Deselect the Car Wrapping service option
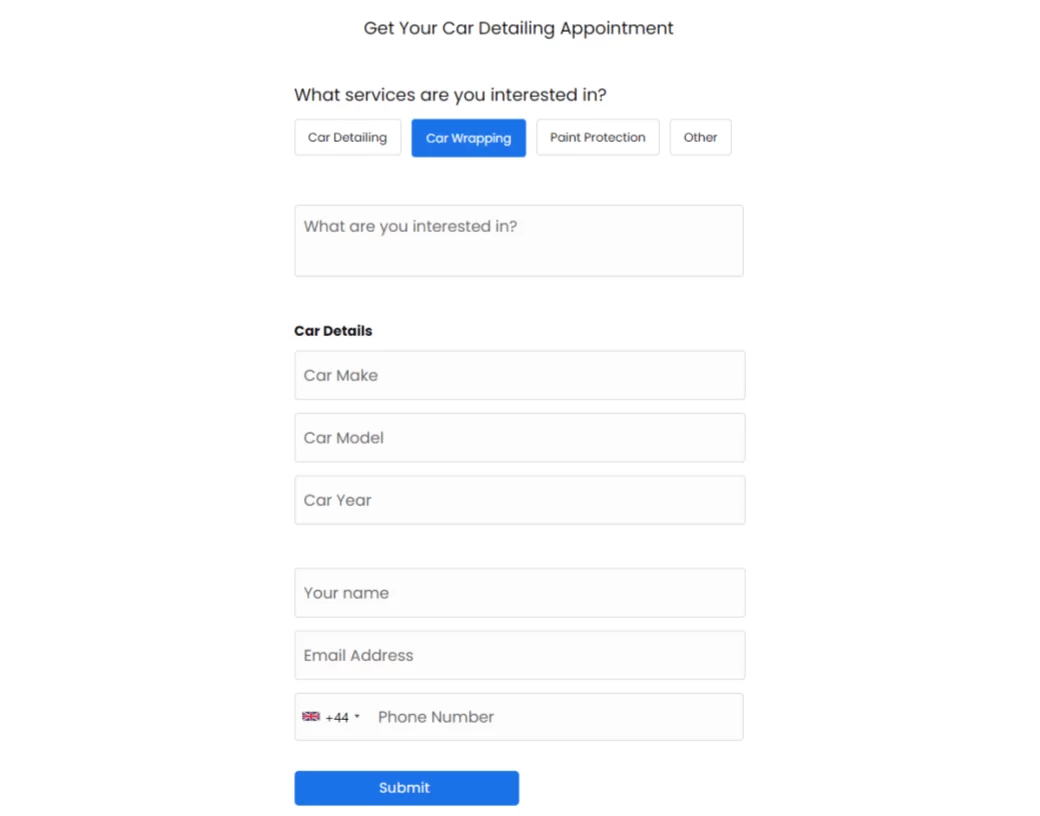This screenshot has height=816, width=1040. 468,138
